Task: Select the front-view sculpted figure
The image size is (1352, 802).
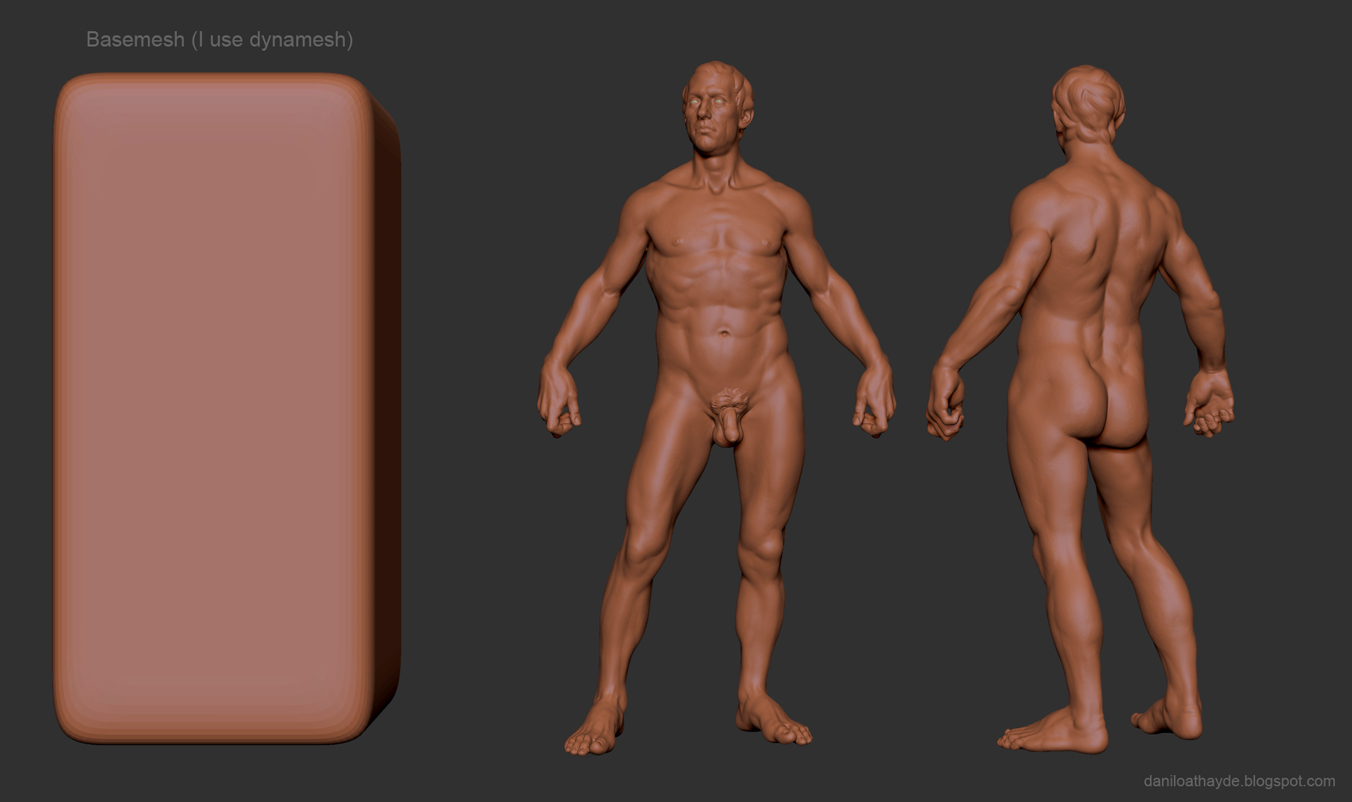Action: 716,408
